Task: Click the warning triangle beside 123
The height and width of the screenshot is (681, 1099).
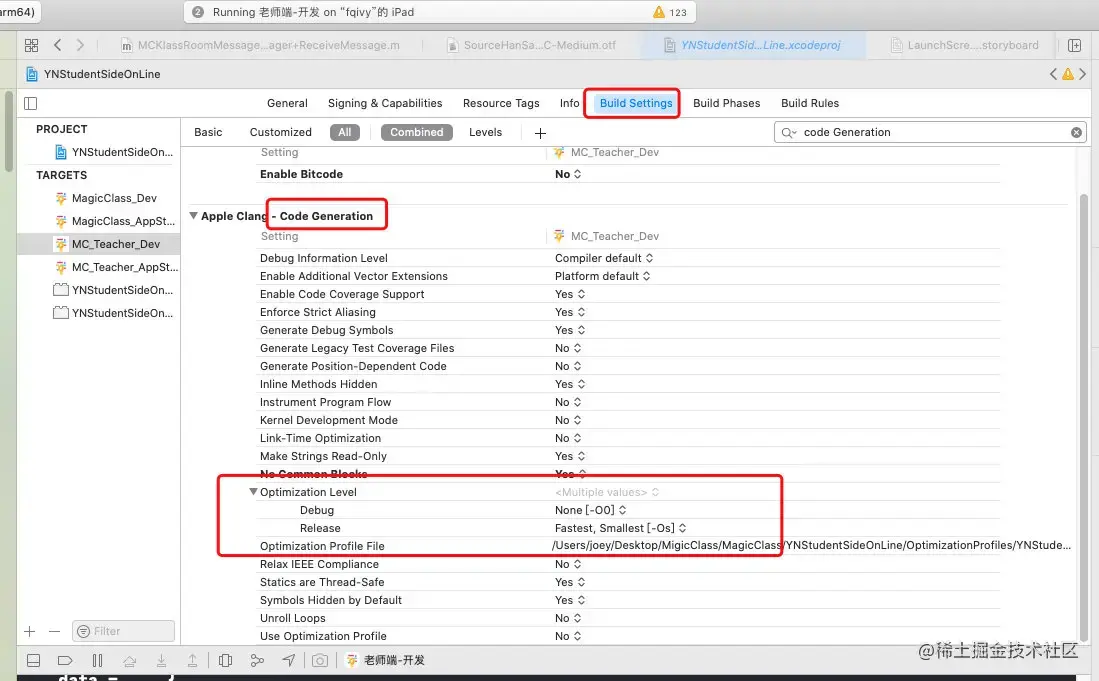Action: 659,12
